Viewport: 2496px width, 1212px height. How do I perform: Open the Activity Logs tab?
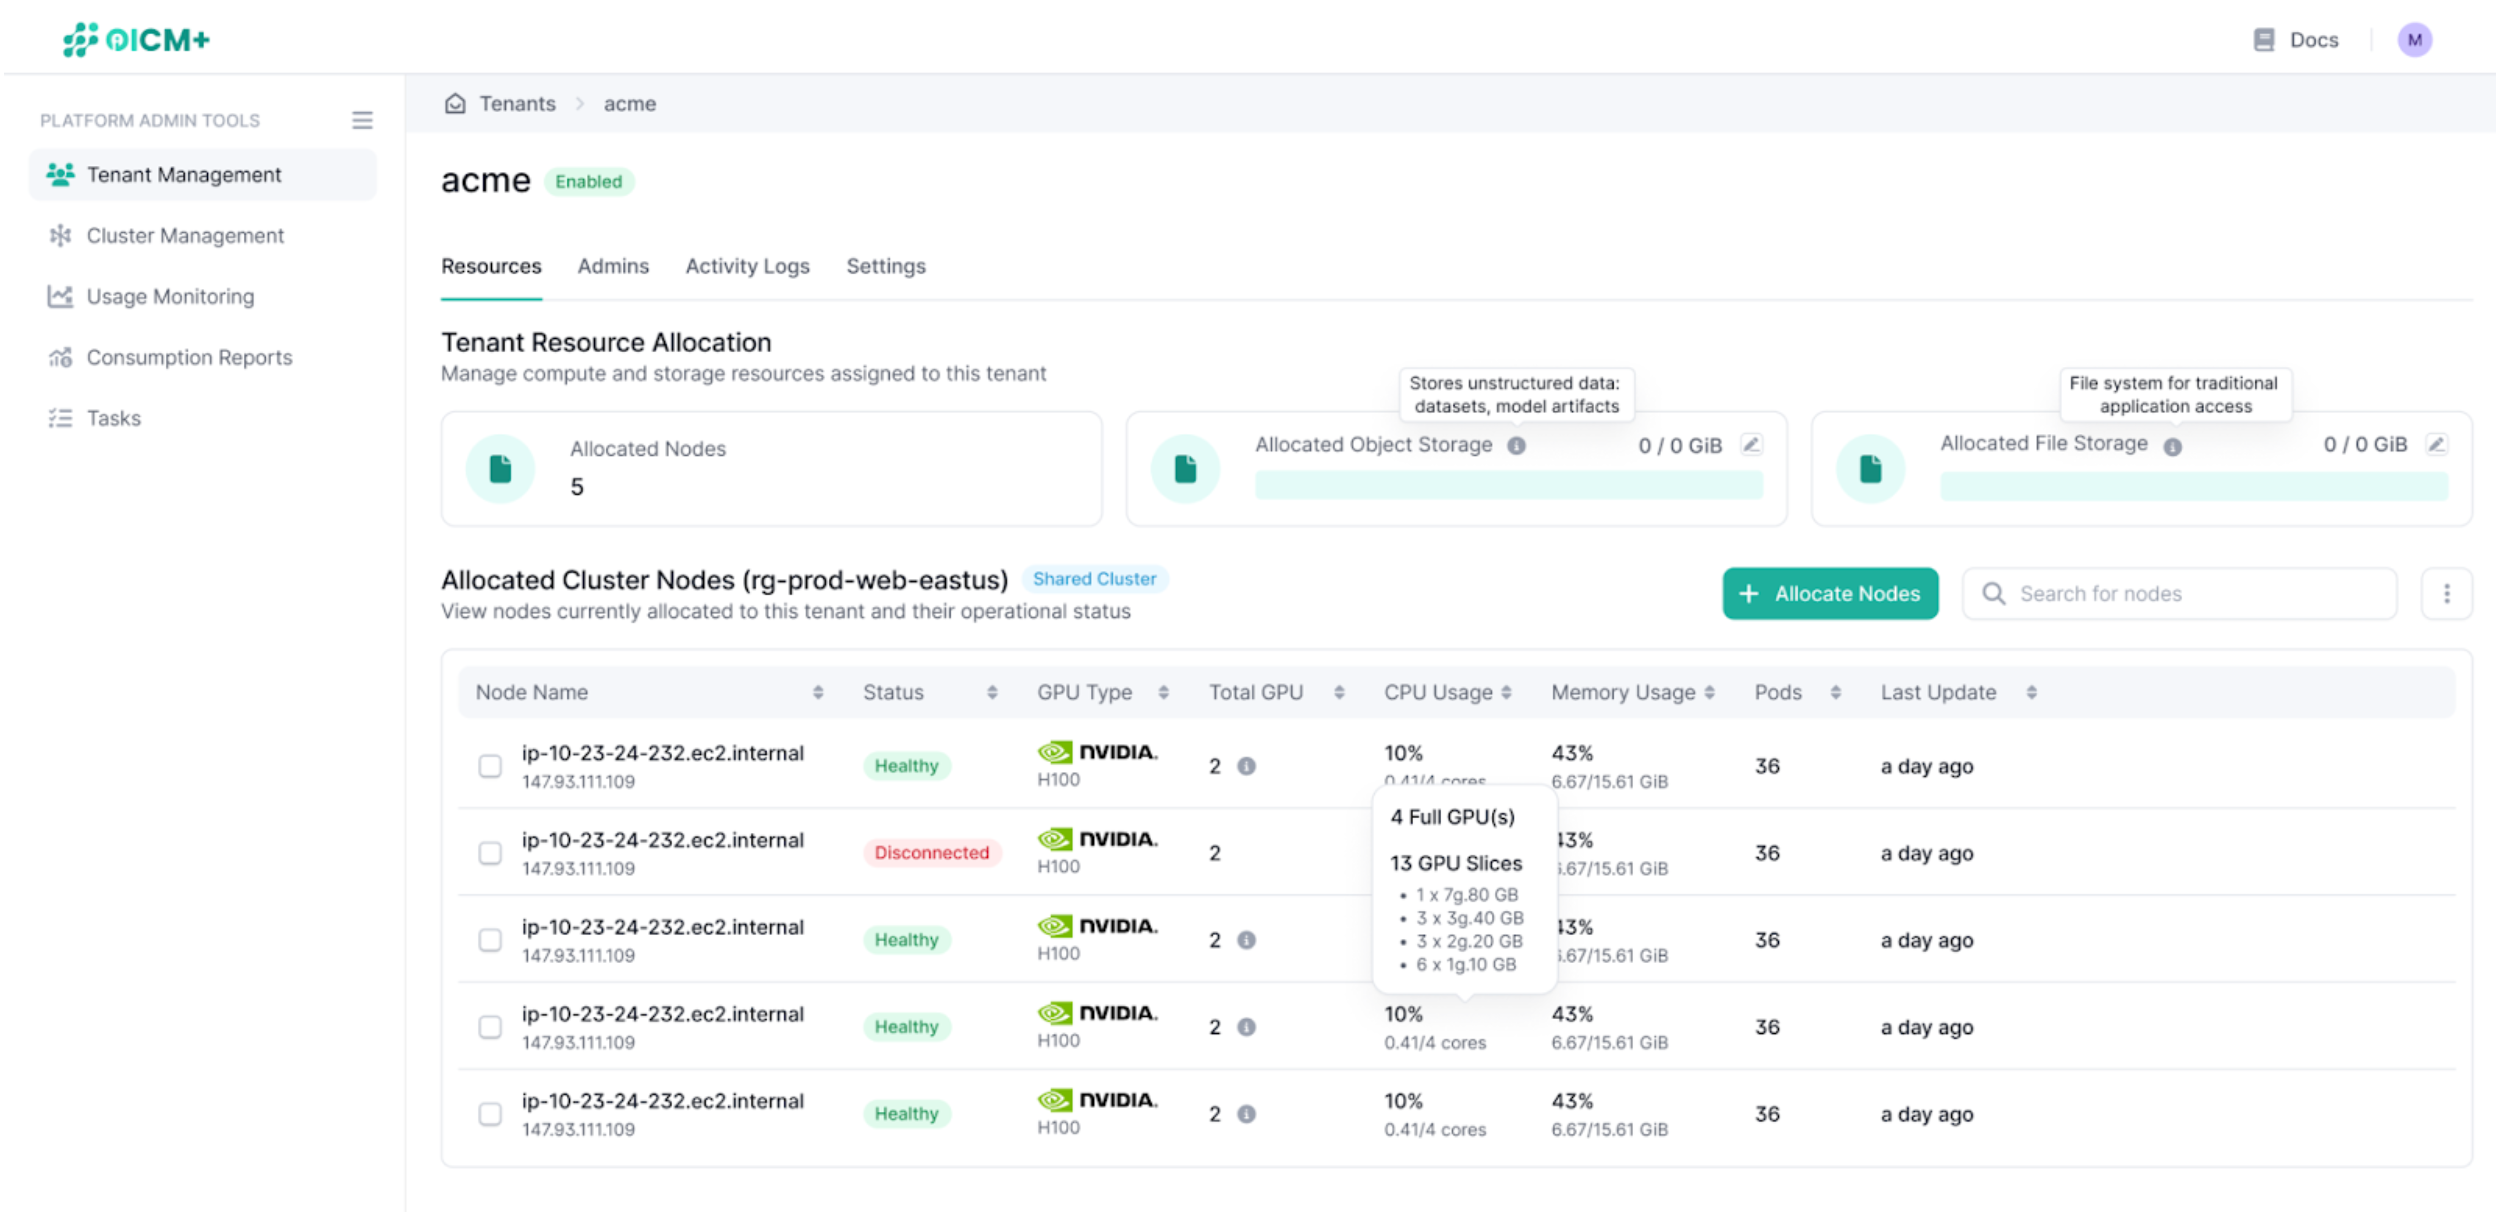click(747, 266)
